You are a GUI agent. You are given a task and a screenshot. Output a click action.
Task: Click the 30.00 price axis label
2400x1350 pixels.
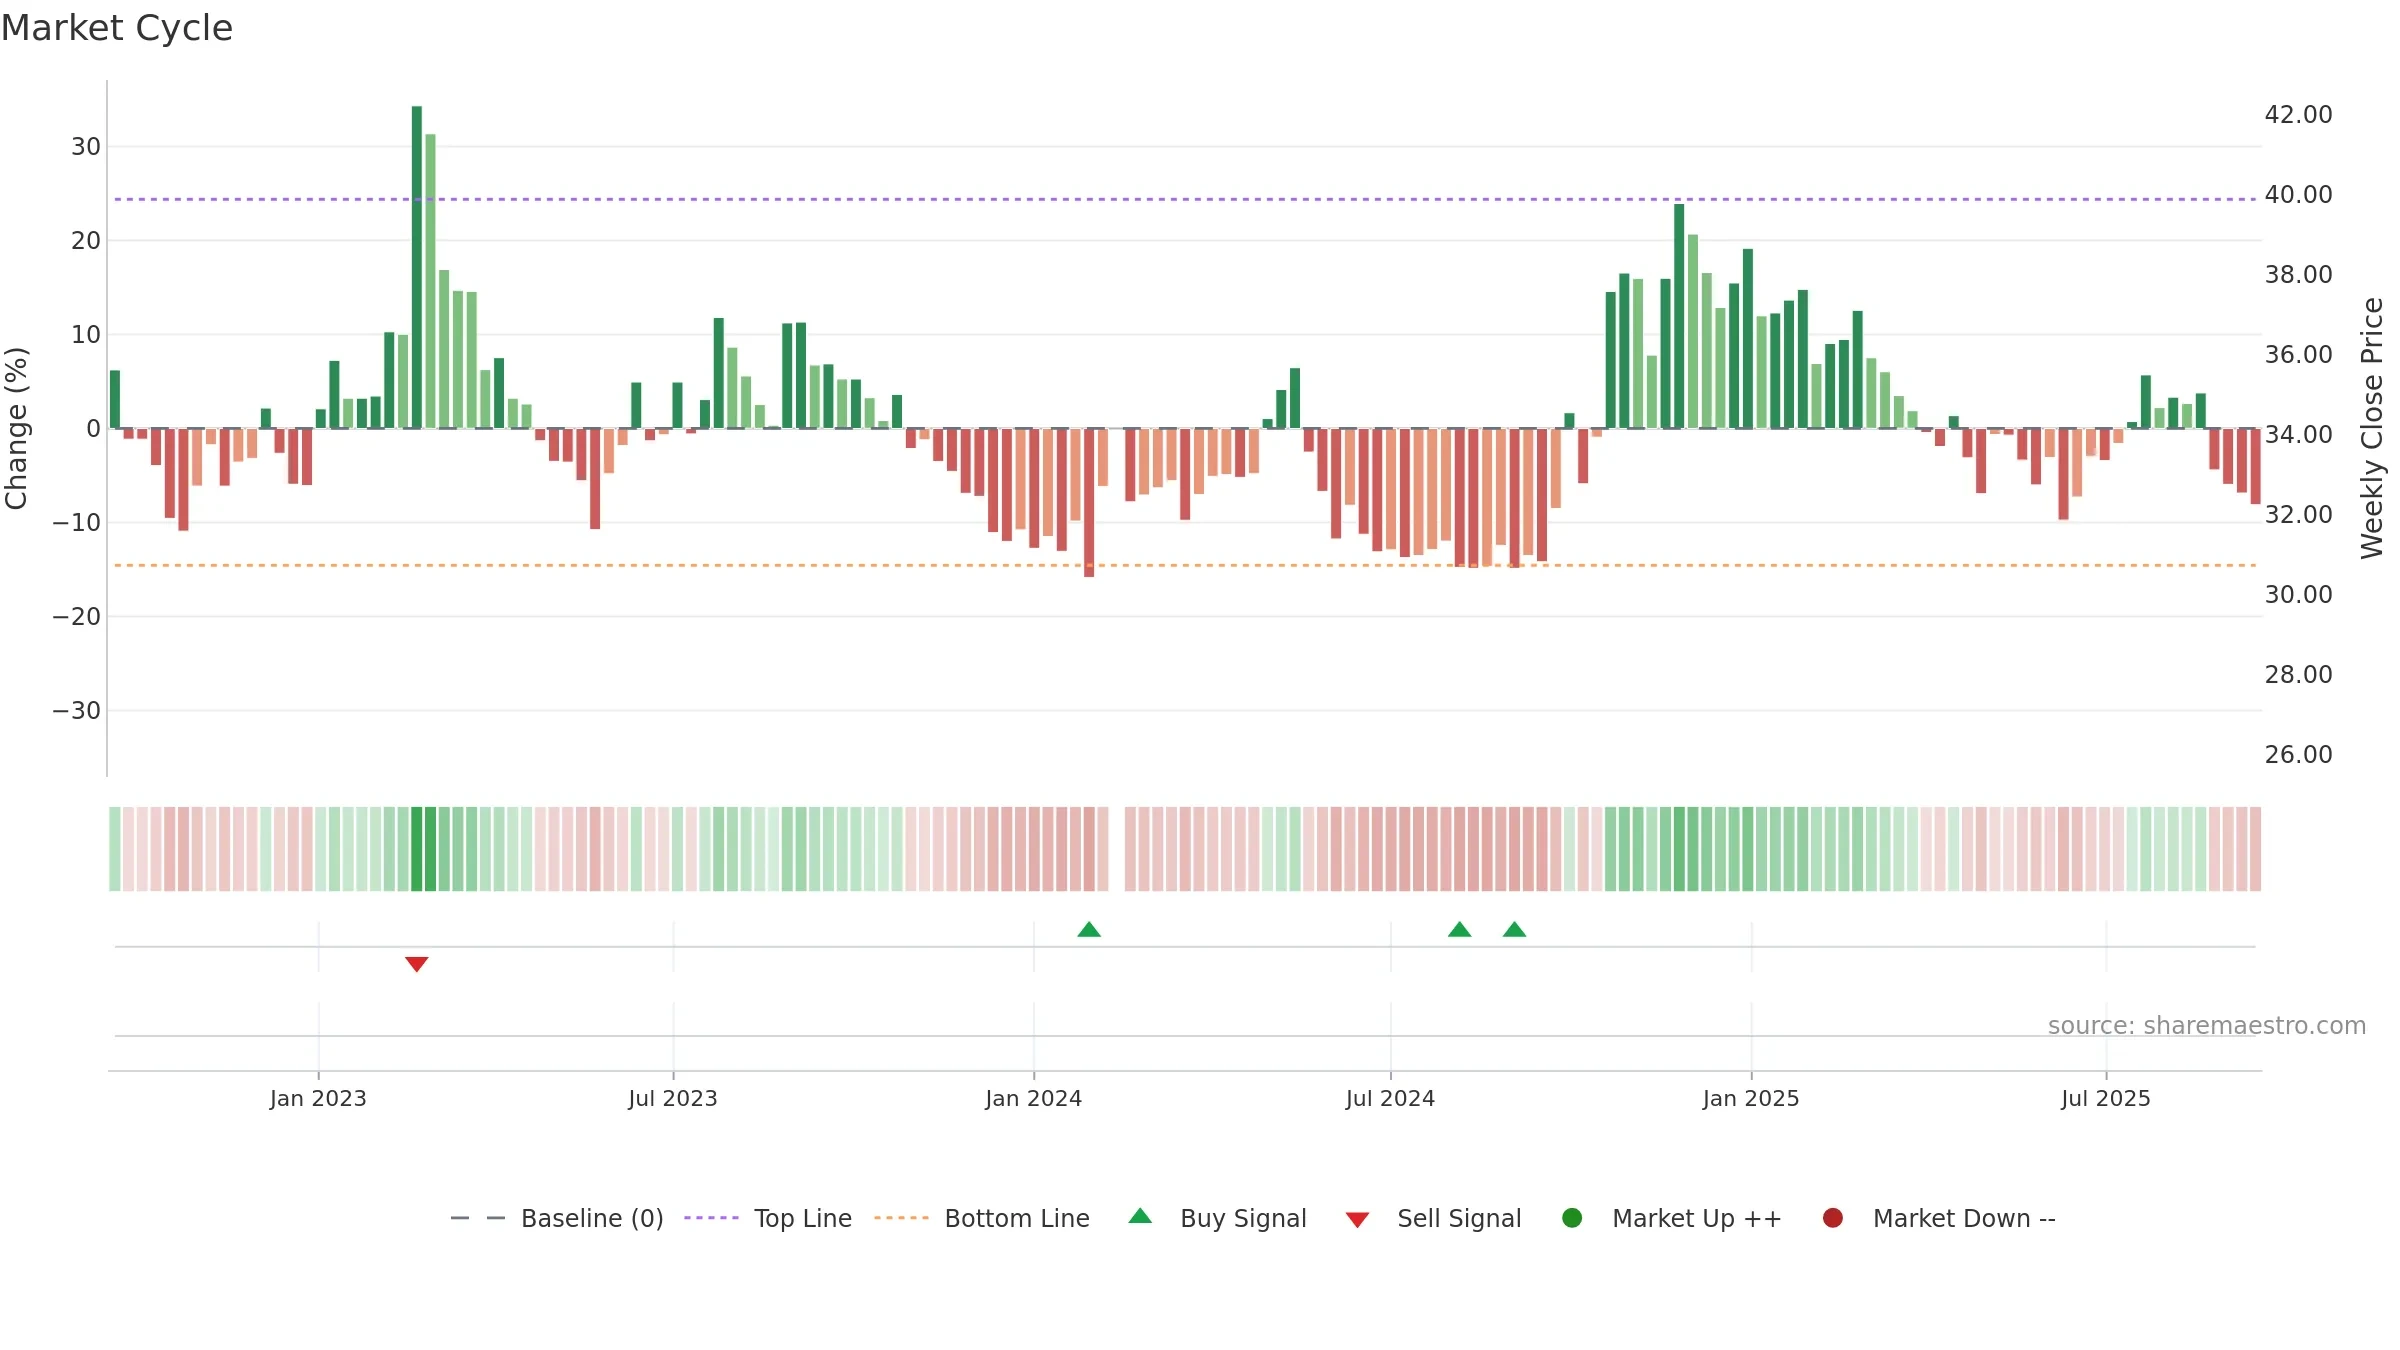(x=2298, y=594)
